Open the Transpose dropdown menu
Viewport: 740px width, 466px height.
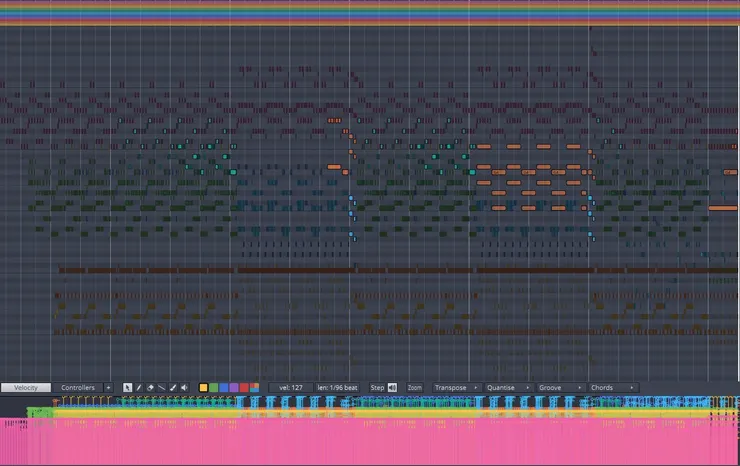click(456, 388)
